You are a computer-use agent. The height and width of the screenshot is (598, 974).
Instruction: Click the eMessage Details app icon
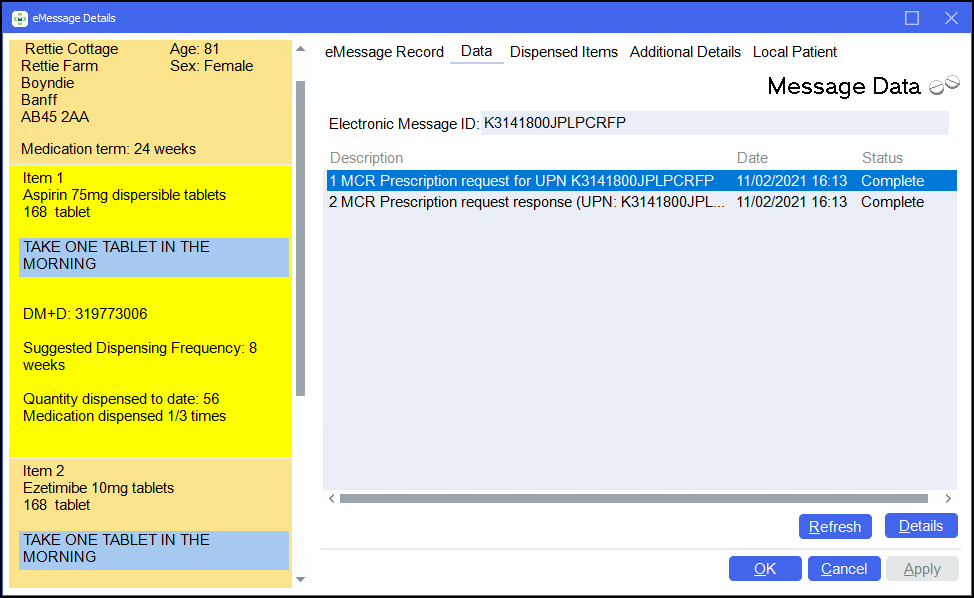(x=19, y=18)
